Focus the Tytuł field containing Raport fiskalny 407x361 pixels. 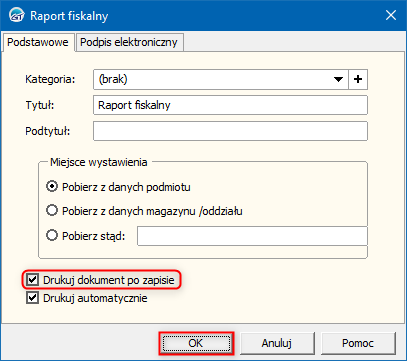coord(230,105)
